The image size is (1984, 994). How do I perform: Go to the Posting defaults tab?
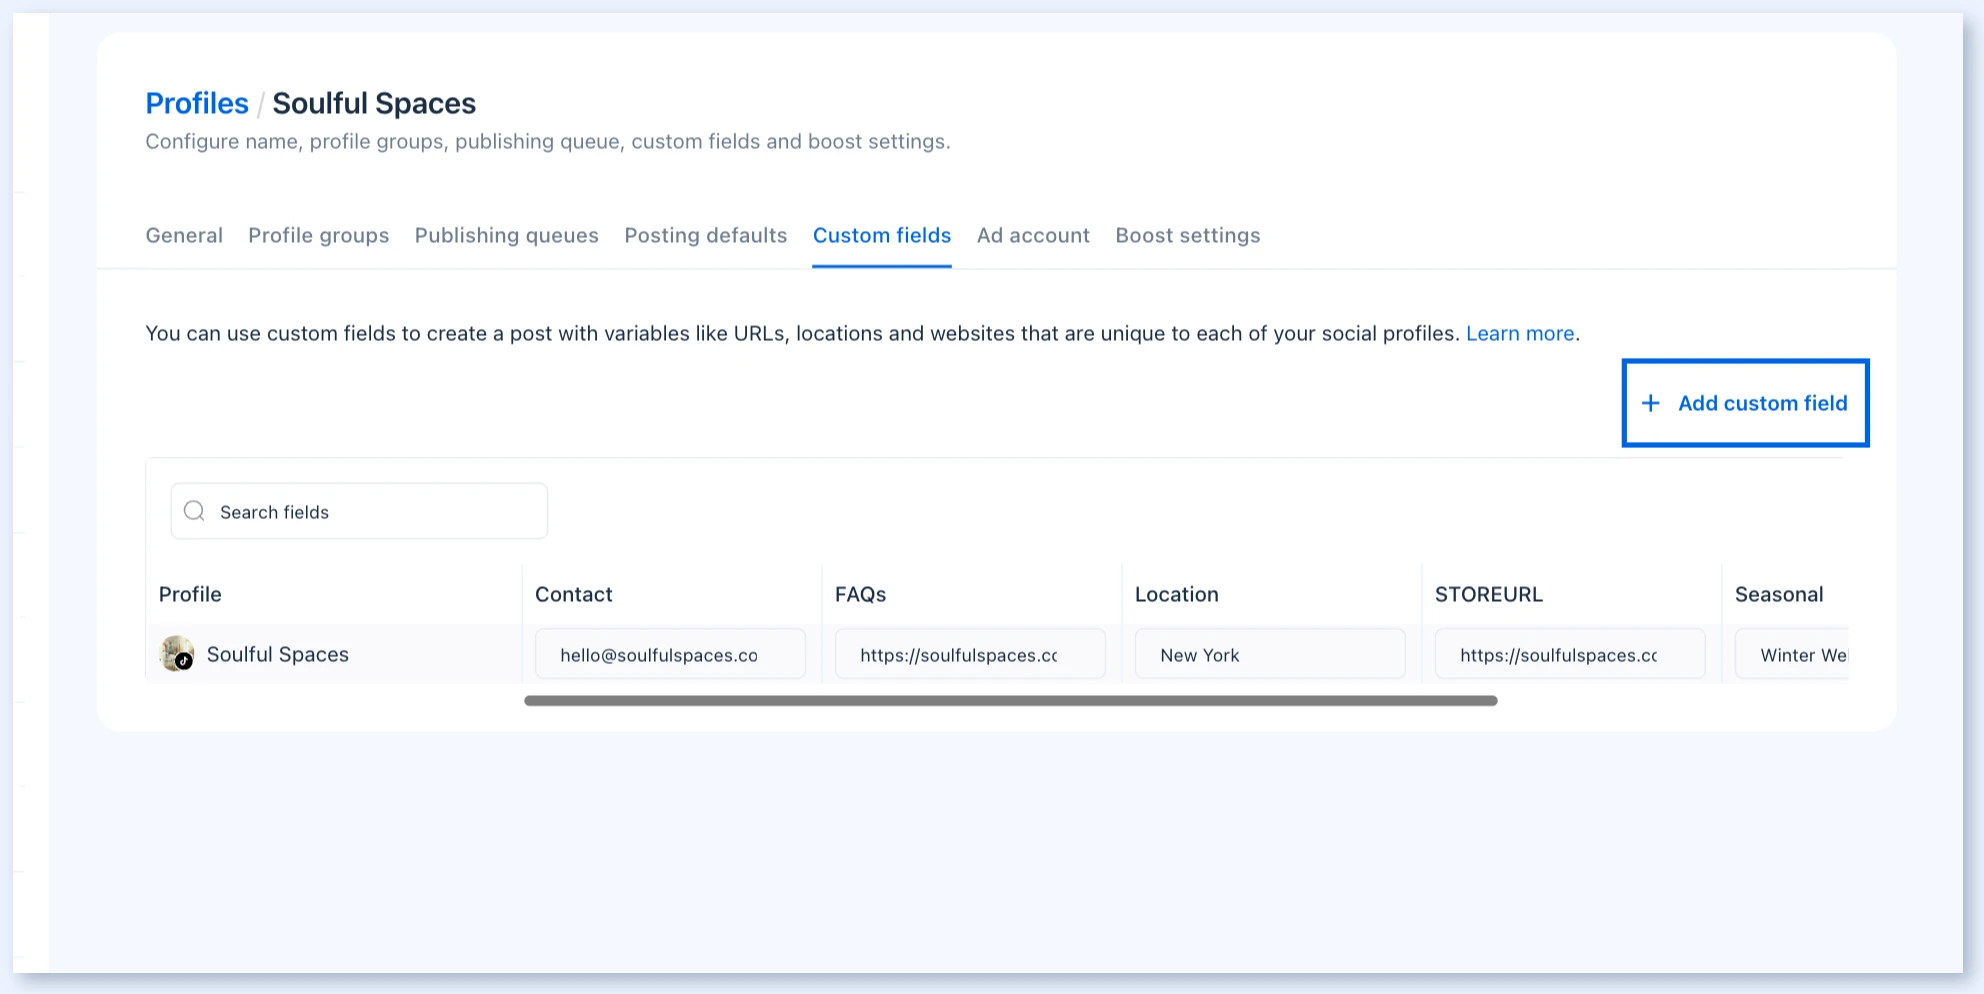[x=706, y=235]
